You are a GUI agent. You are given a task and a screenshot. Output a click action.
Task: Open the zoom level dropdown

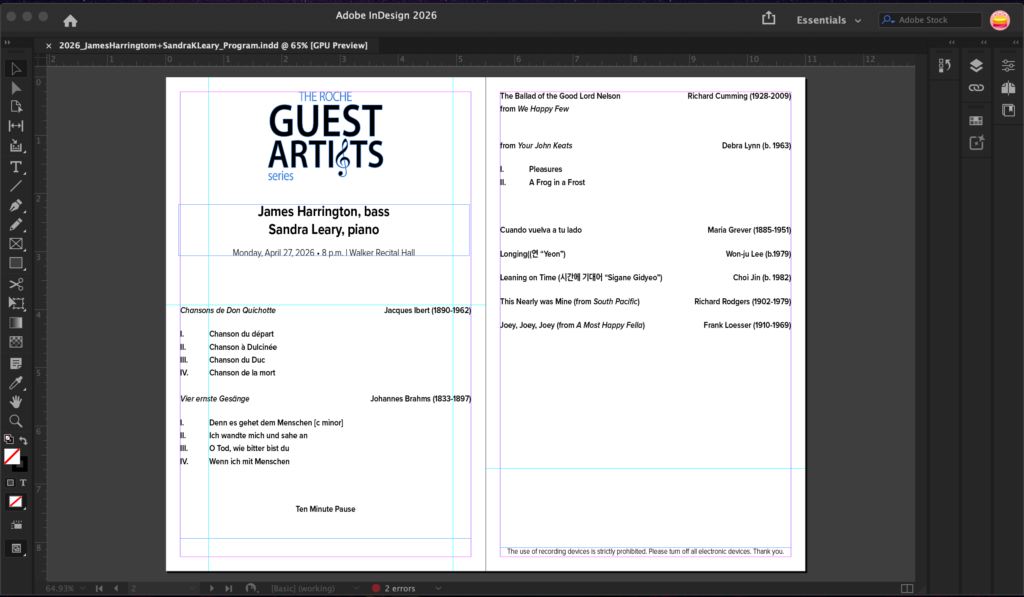point(83,589)
